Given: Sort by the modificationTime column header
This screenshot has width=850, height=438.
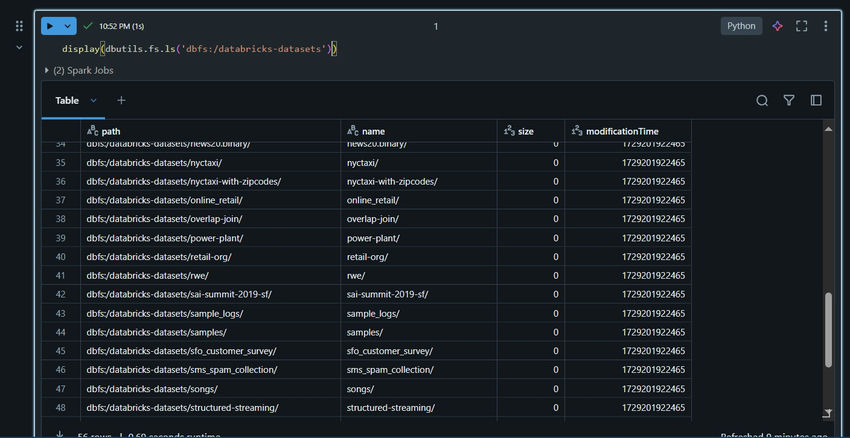Looking at the screenshot, I should click(628, 131).
